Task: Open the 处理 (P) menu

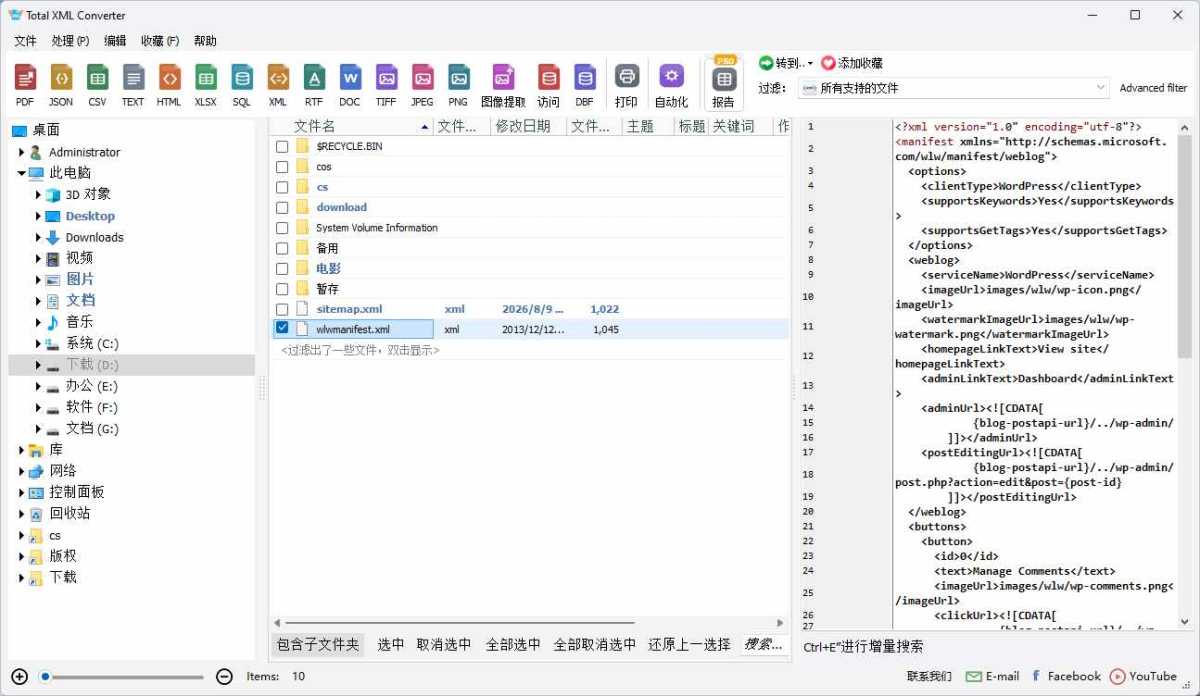Action: pyautogui.click(x=70, y=41)
